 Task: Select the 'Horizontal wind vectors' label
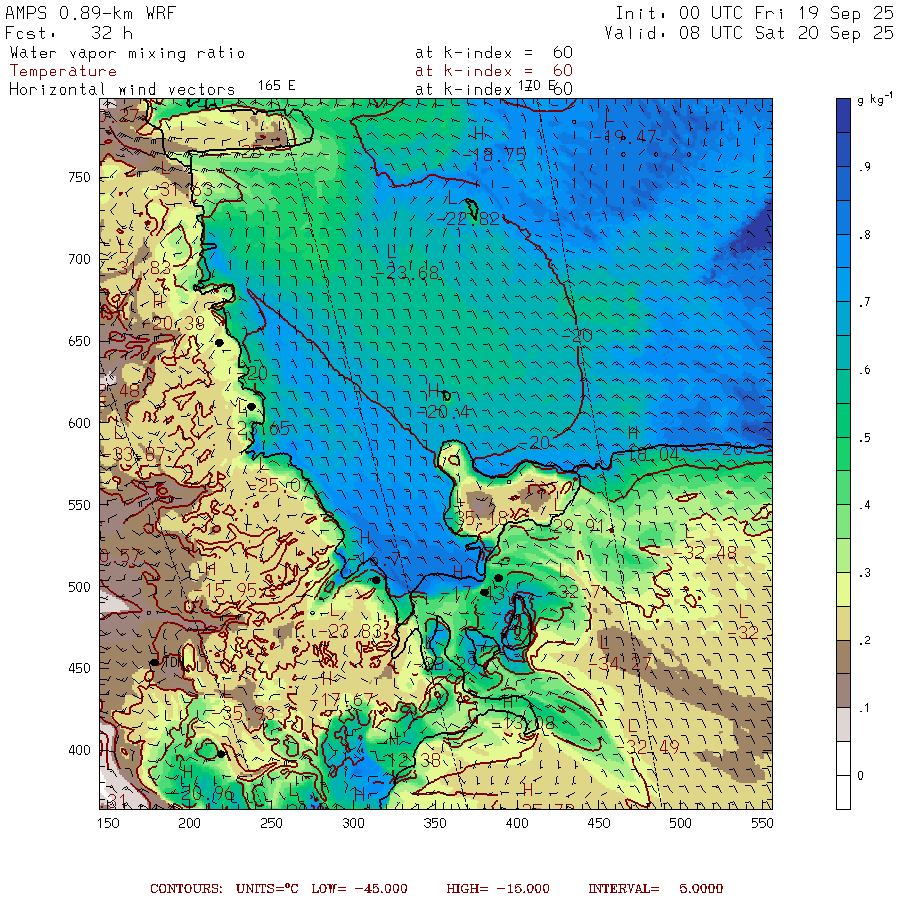(122, 90)
